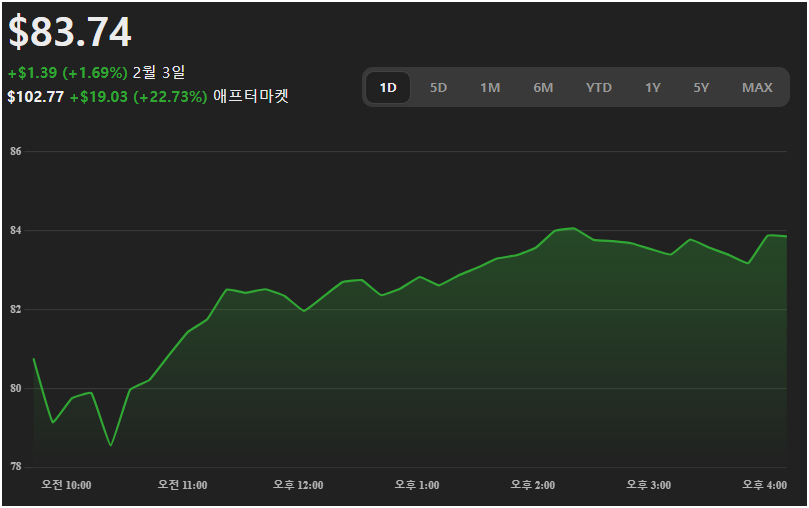Click the 오후 3:00 time label
This screenshot has height=508, width=809.
649,485
